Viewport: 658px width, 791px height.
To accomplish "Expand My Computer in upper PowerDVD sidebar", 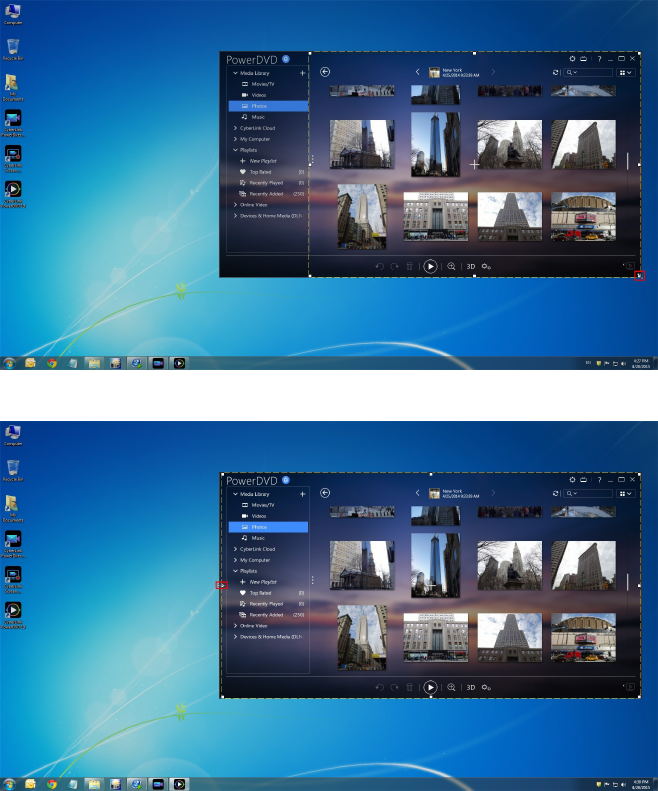I will (235, 139).
